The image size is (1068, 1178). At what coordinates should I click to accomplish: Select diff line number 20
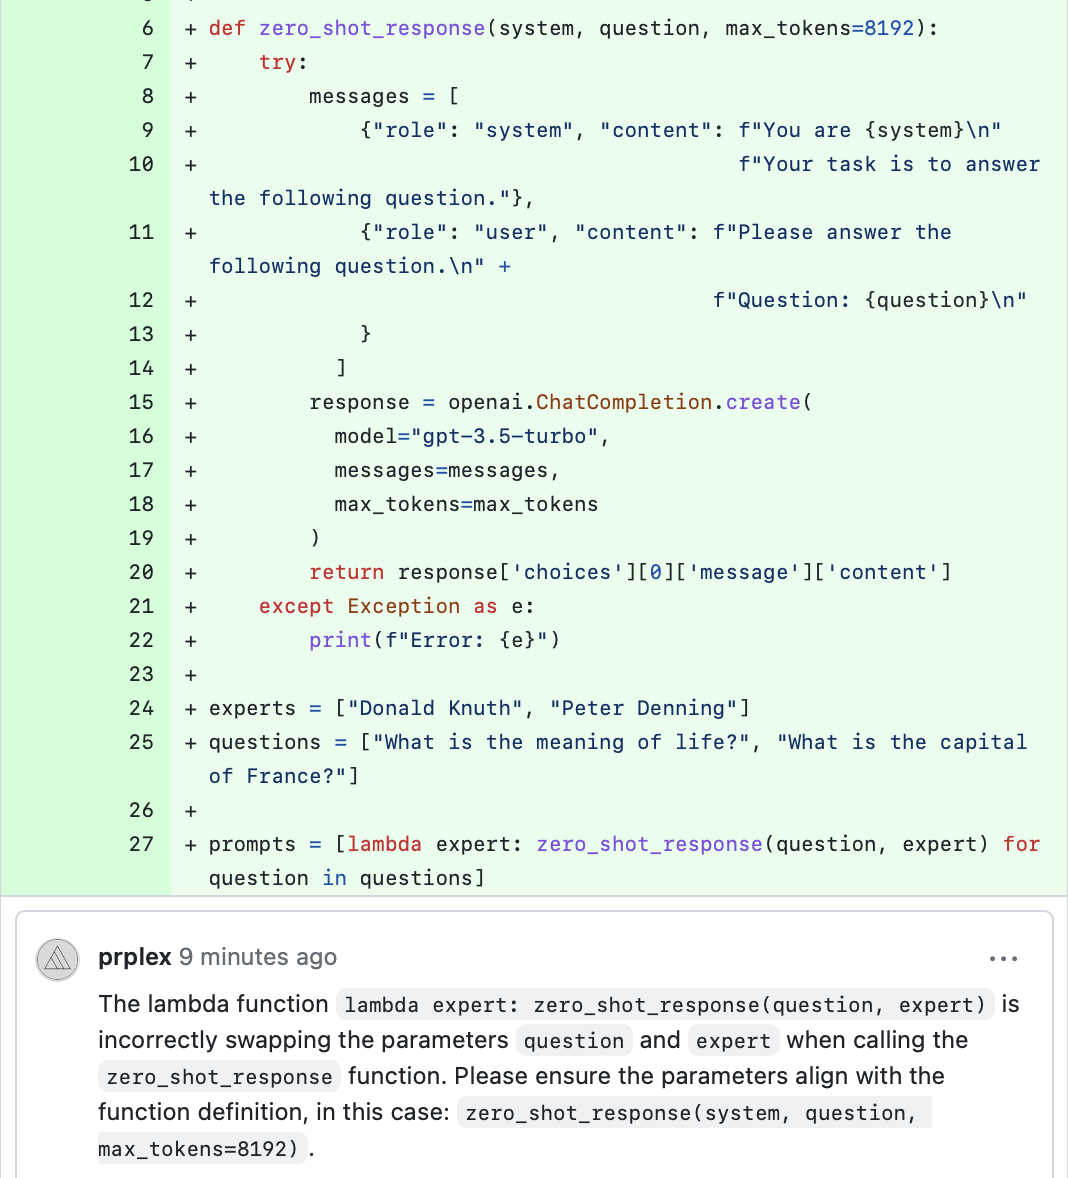pos(142,572)
